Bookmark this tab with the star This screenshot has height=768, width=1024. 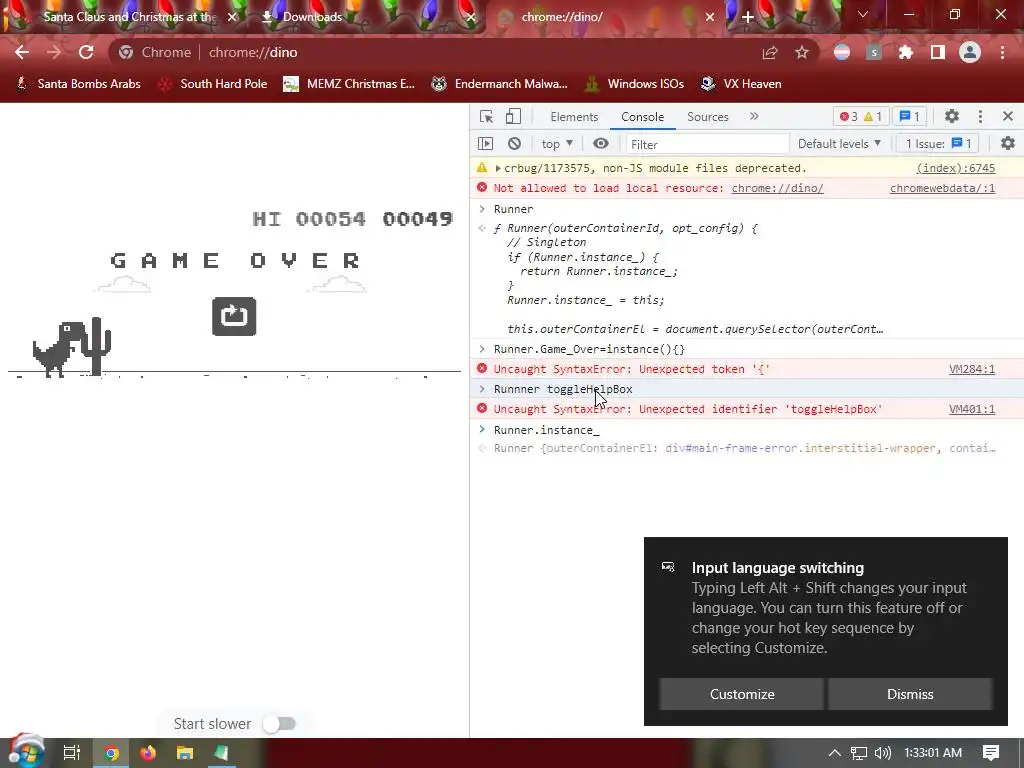[x=802, y=52]
